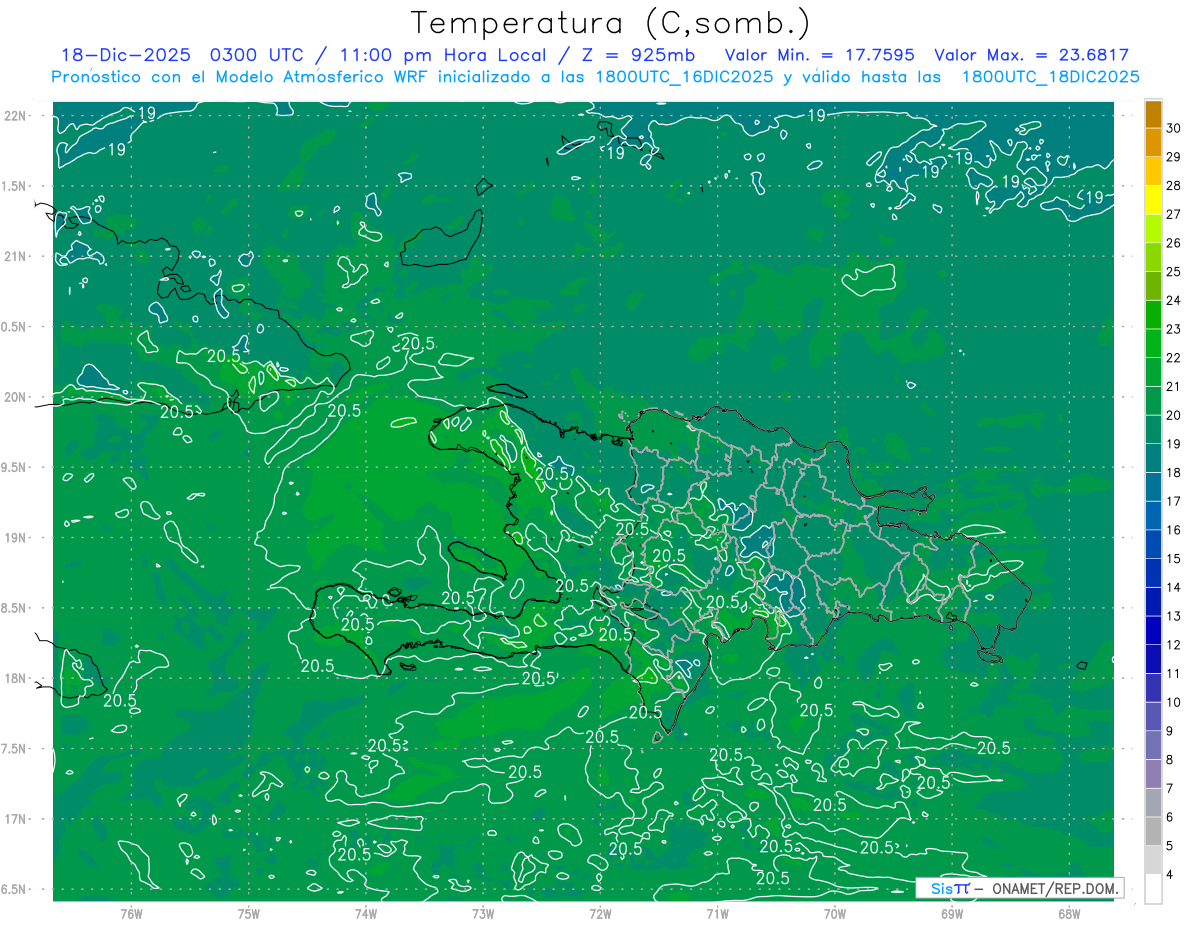Click the '76W' longitude axis label
The width and height of the screenshot is (1200, 927).
point(131,913)
